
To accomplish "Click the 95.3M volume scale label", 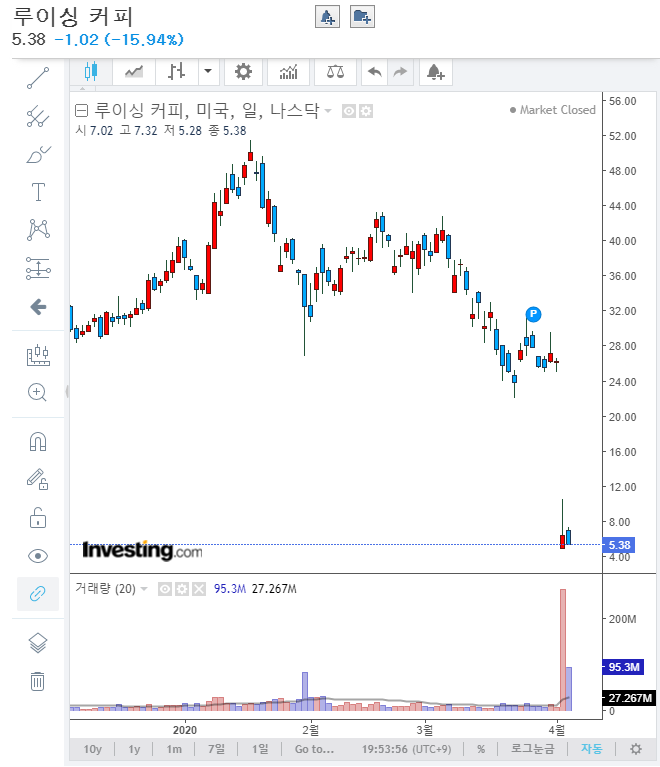I will click(x=623, y=667).
